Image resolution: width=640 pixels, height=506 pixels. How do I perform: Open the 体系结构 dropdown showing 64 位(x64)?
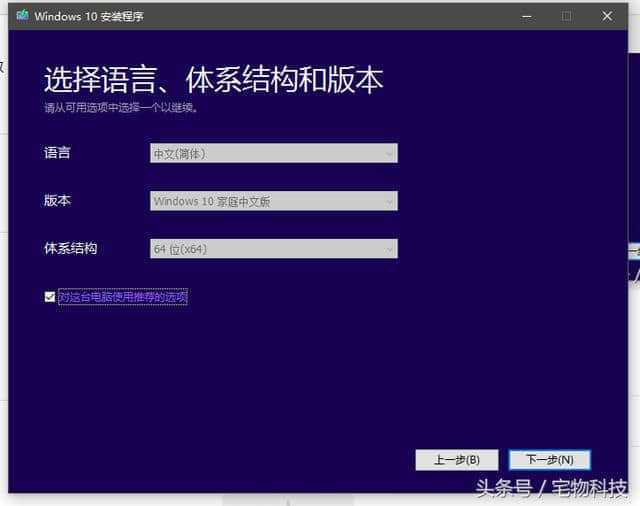point(273,249)
